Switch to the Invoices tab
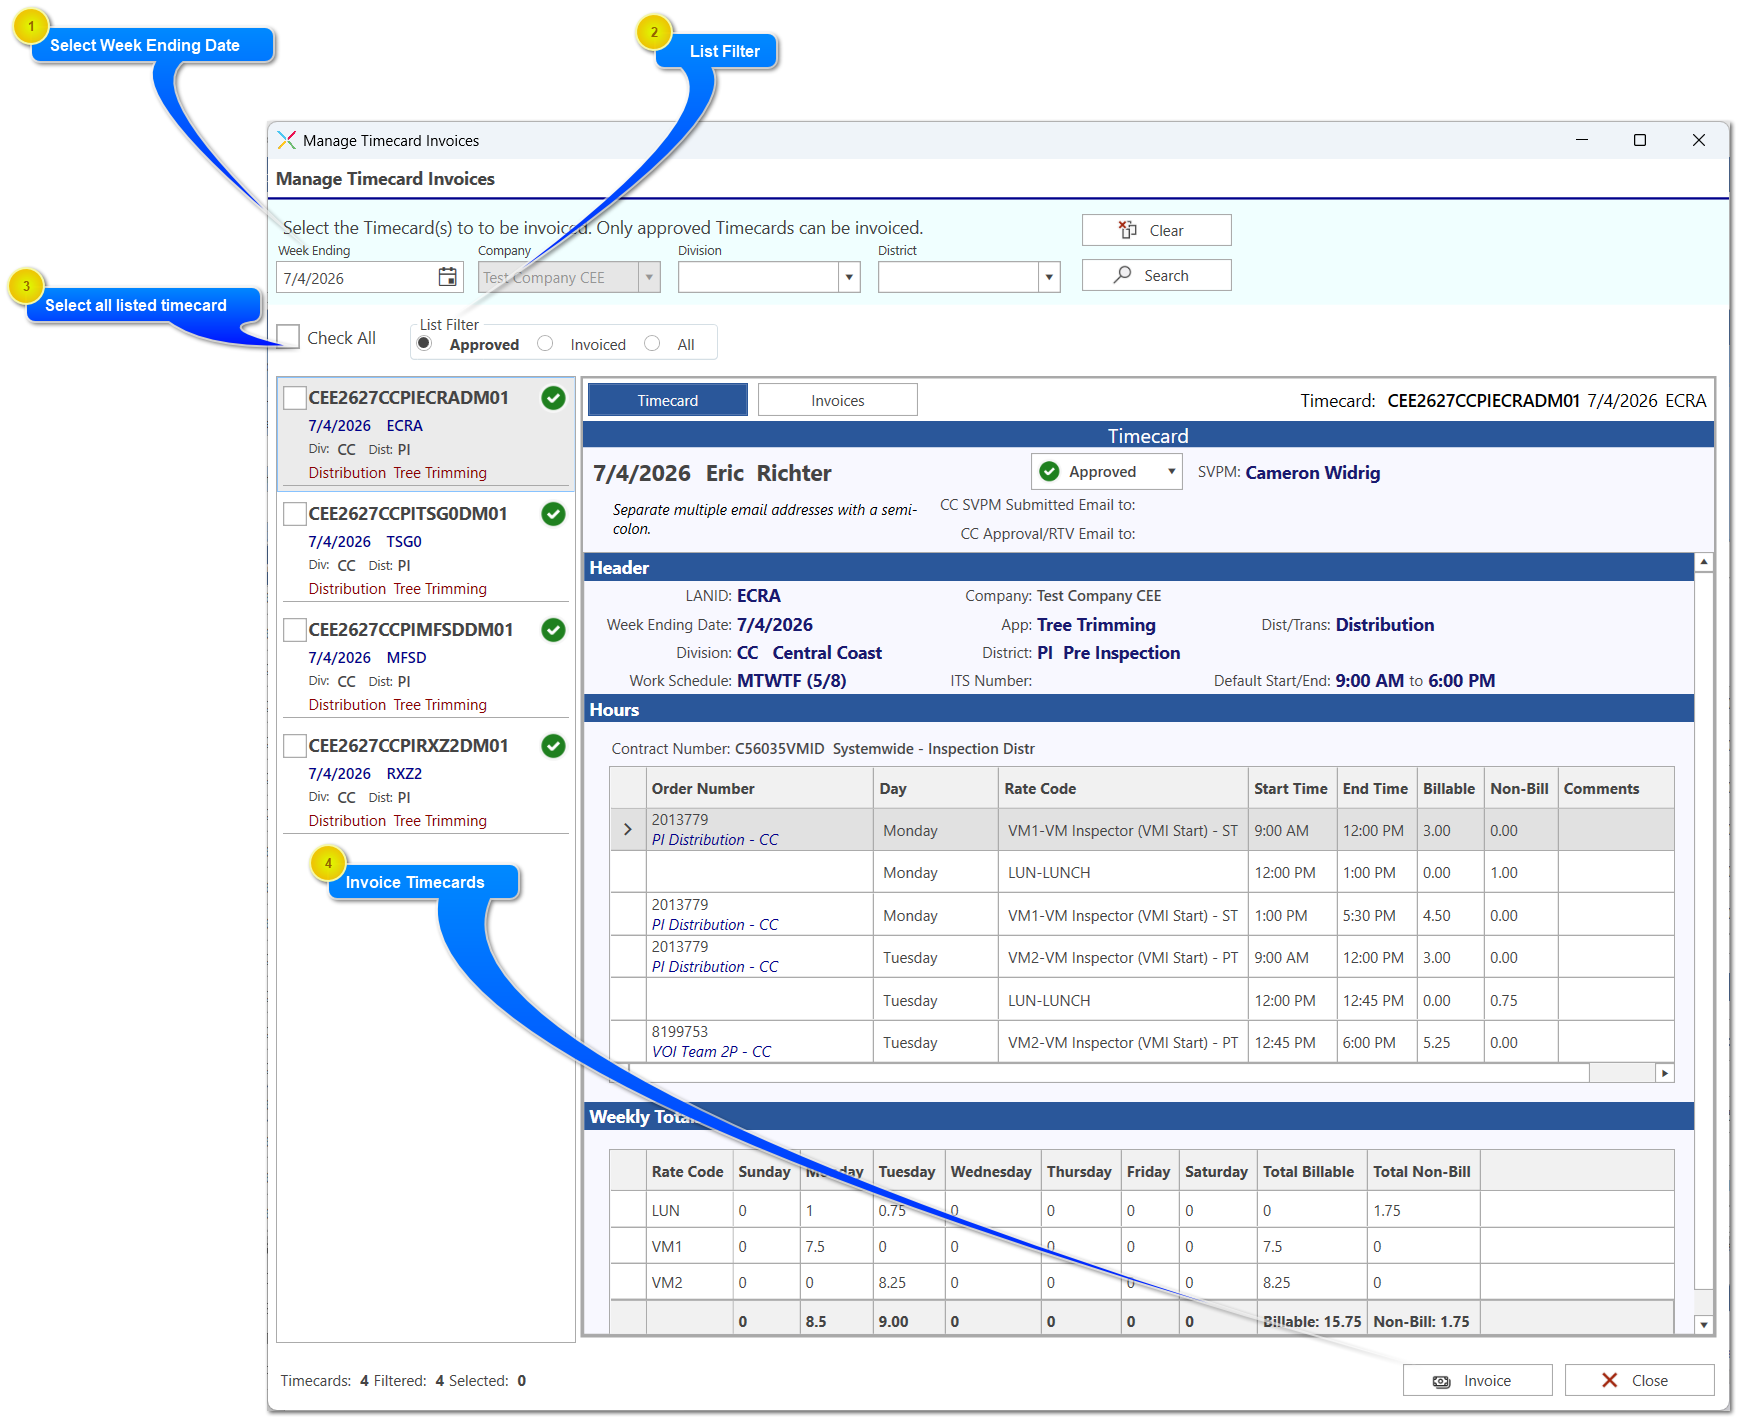The width and height of the screenshot is (1739, 1420). (838, 400)
